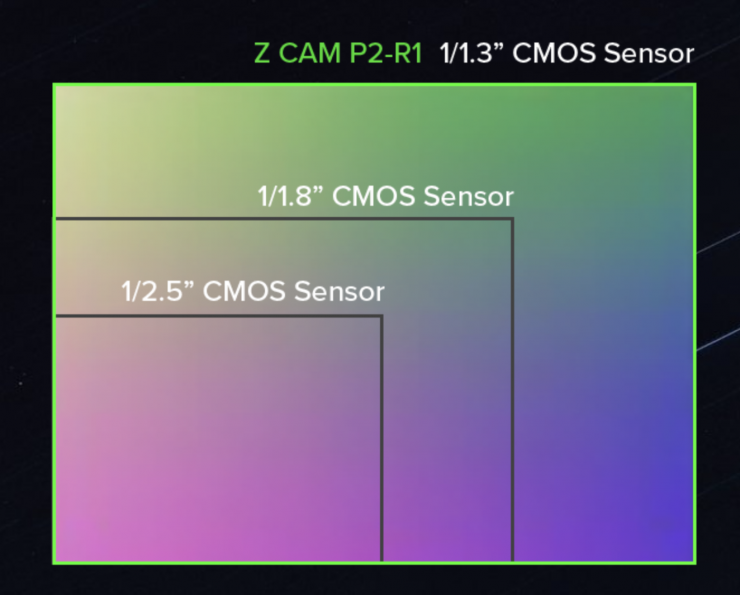Click top-right corner of the 1/2.5” sensor outline
Viewport: 740px width, 595px height.
(x=381, y=317)
